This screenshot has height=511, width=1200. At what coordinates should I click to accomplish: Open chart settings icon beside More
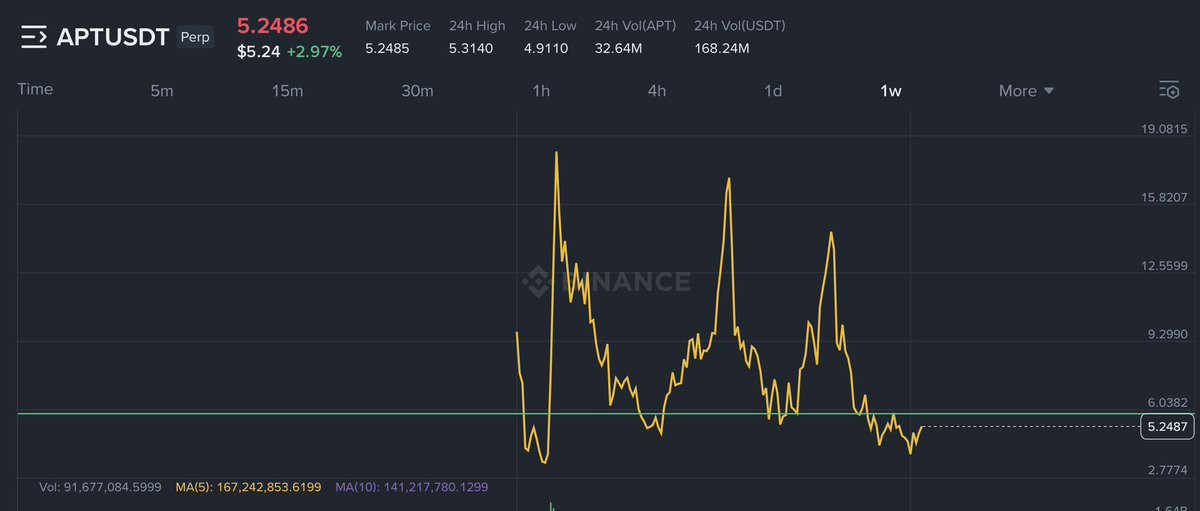point(1168,90)
